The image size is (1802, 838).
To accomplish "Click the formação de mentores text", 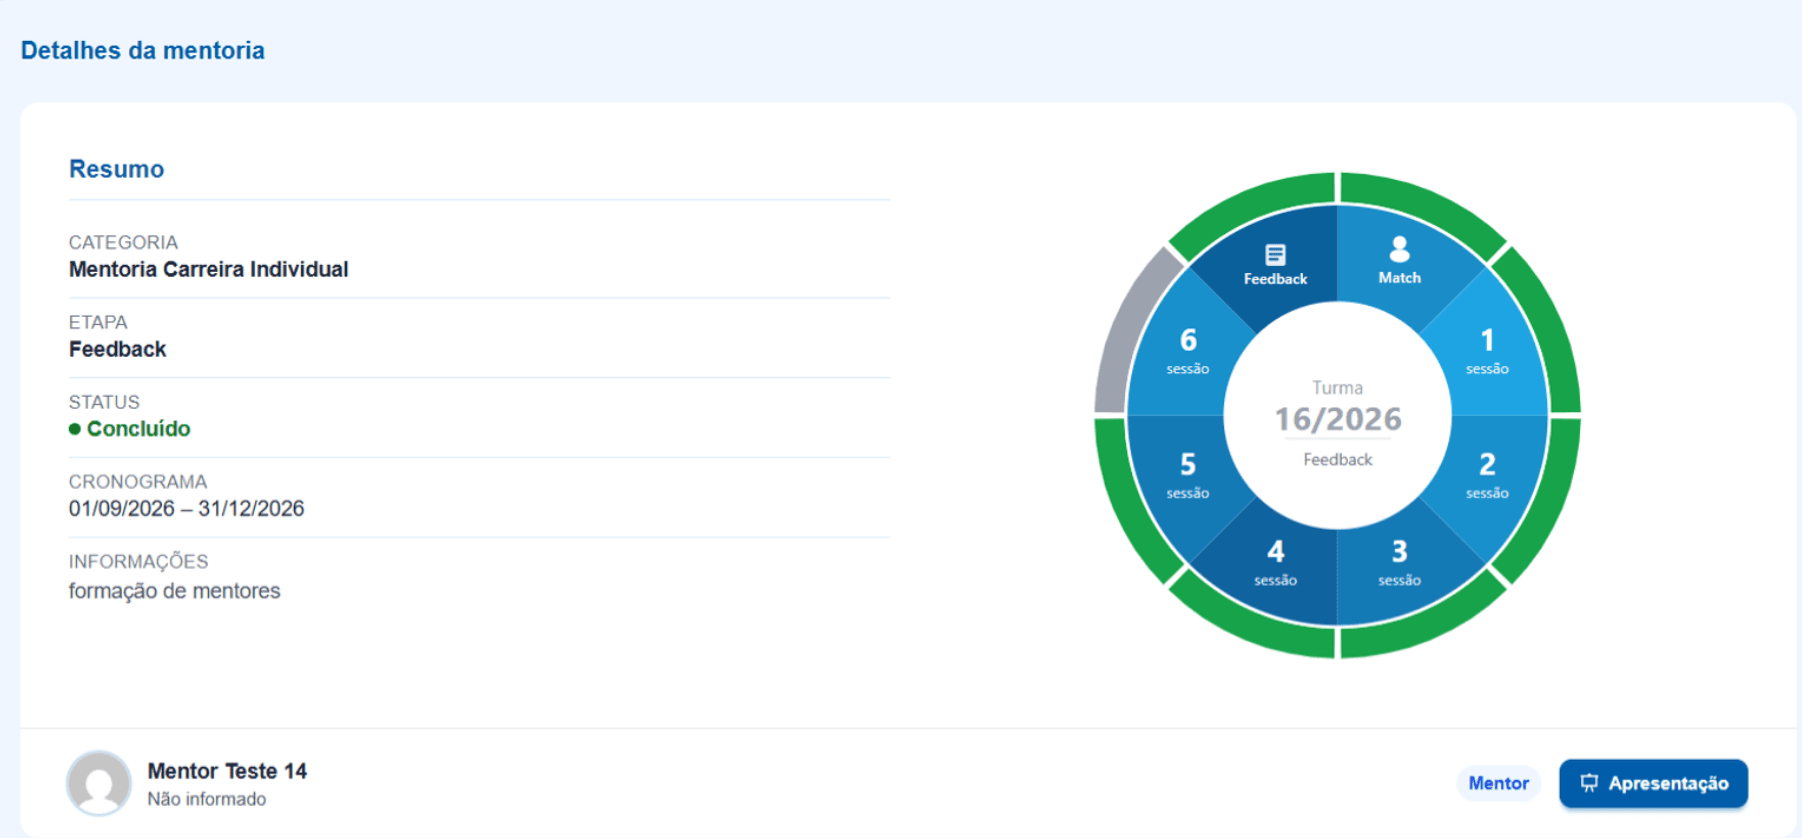I will [x=174, y=591].
